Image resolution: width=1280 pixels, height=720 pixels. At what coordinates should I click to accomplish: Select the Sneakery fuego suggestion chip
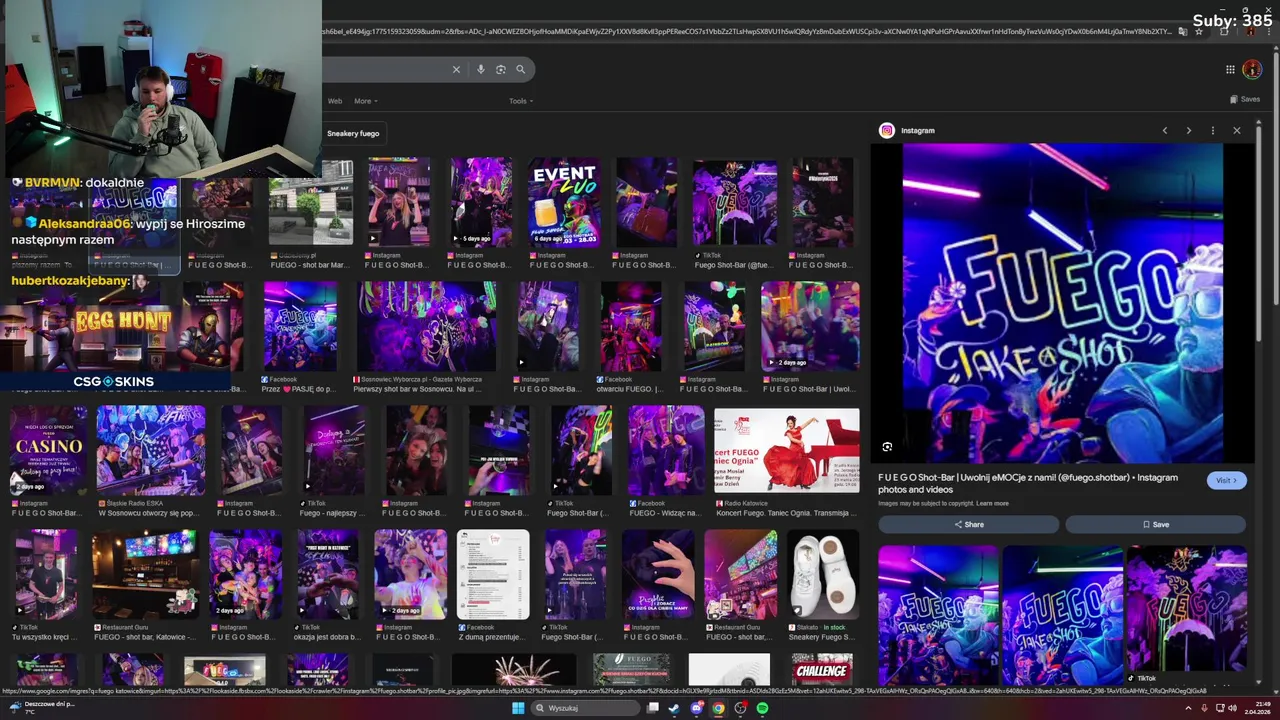[353, 133]
